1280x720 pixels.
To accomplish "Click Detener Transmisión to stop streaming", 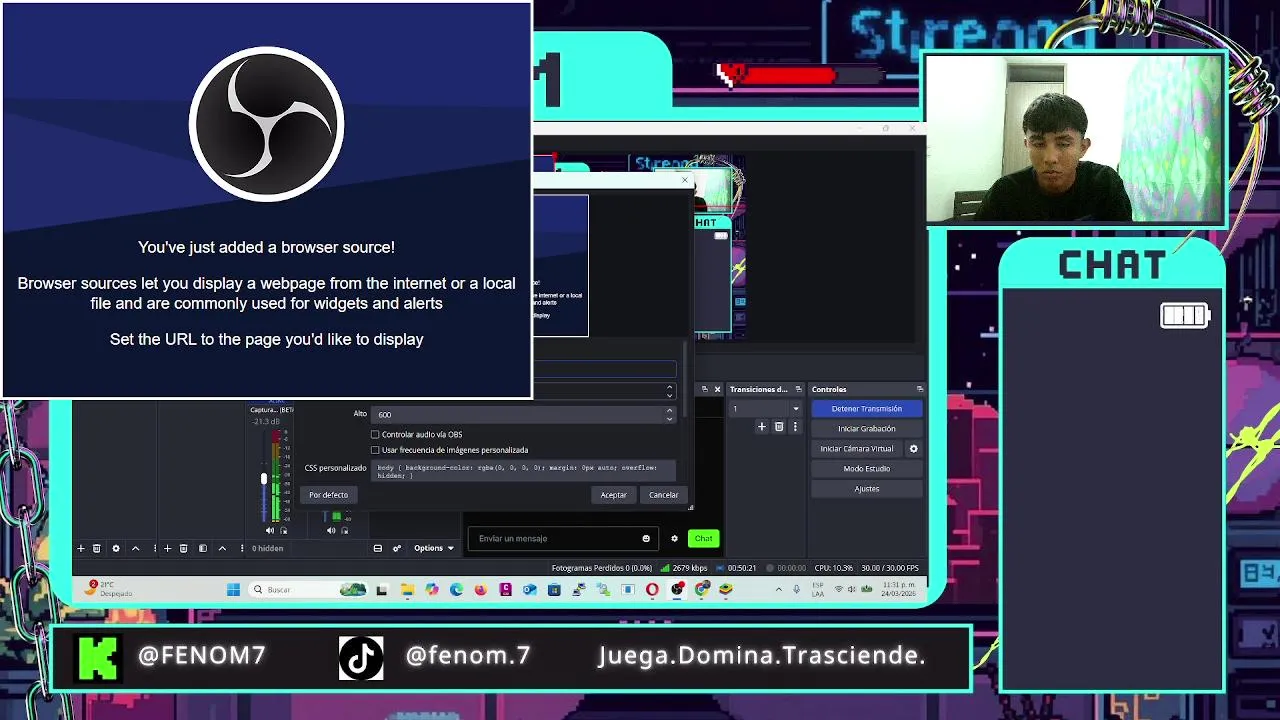I will pos(866,409).
